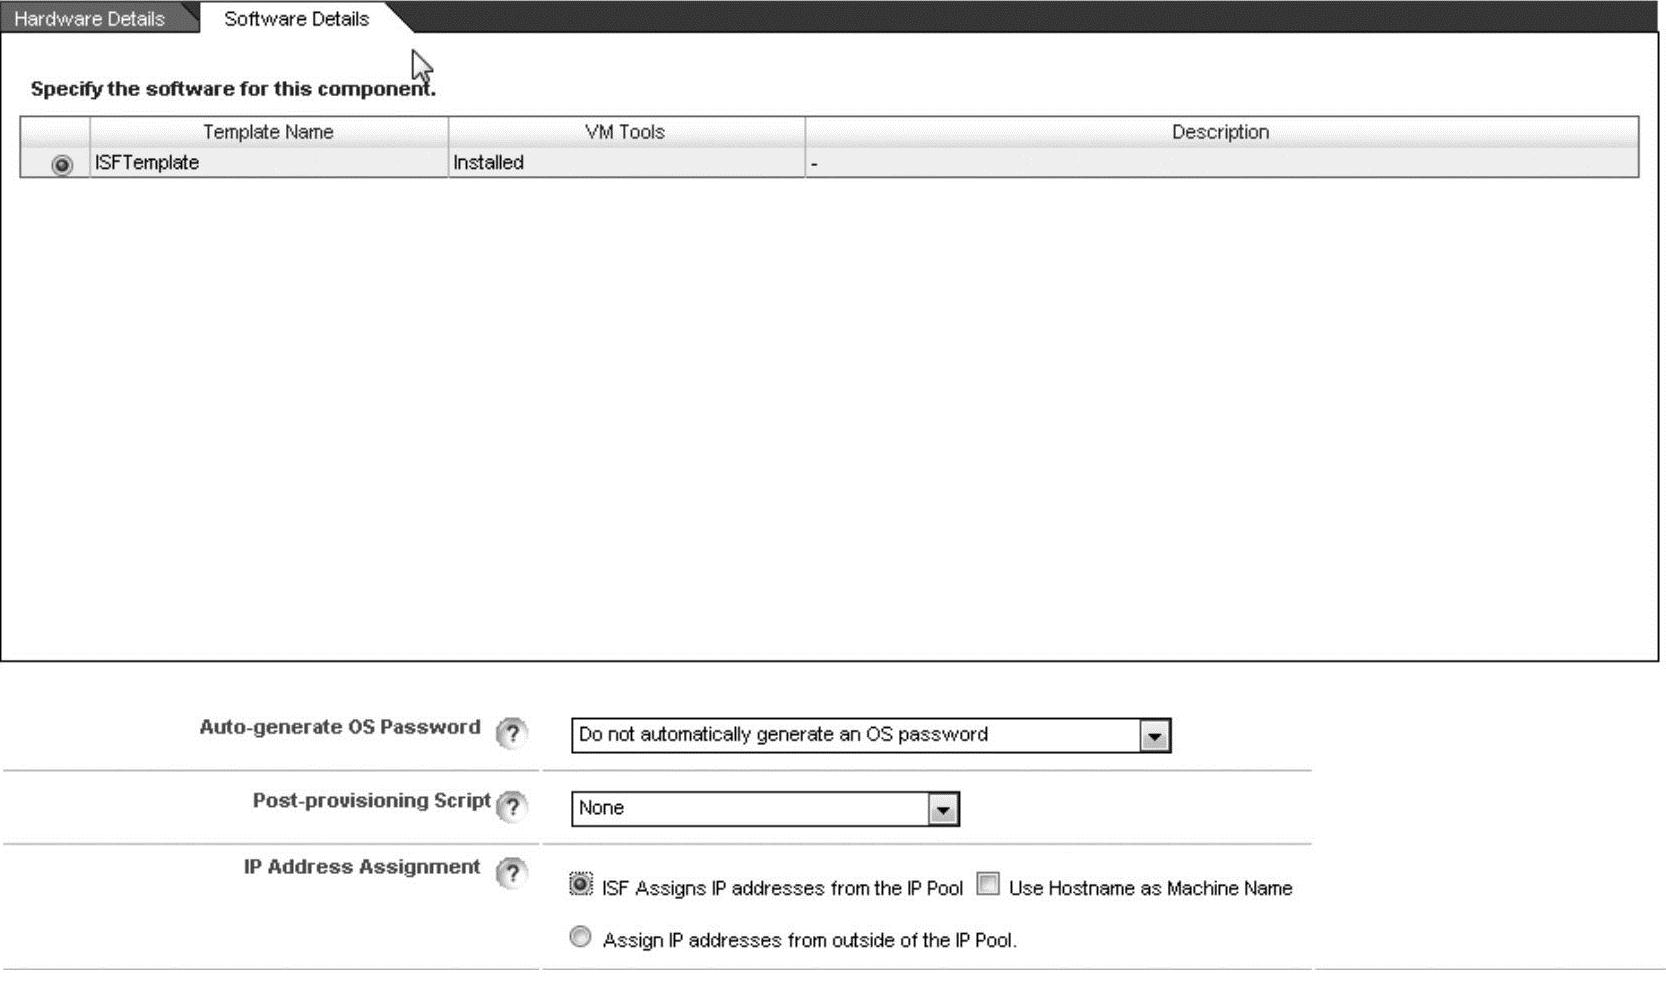Image resolution: width=1666 pixels, height=985 pixels.
Task: Click the Post-provisioning Script label
Action: click(x=371, y=800)
